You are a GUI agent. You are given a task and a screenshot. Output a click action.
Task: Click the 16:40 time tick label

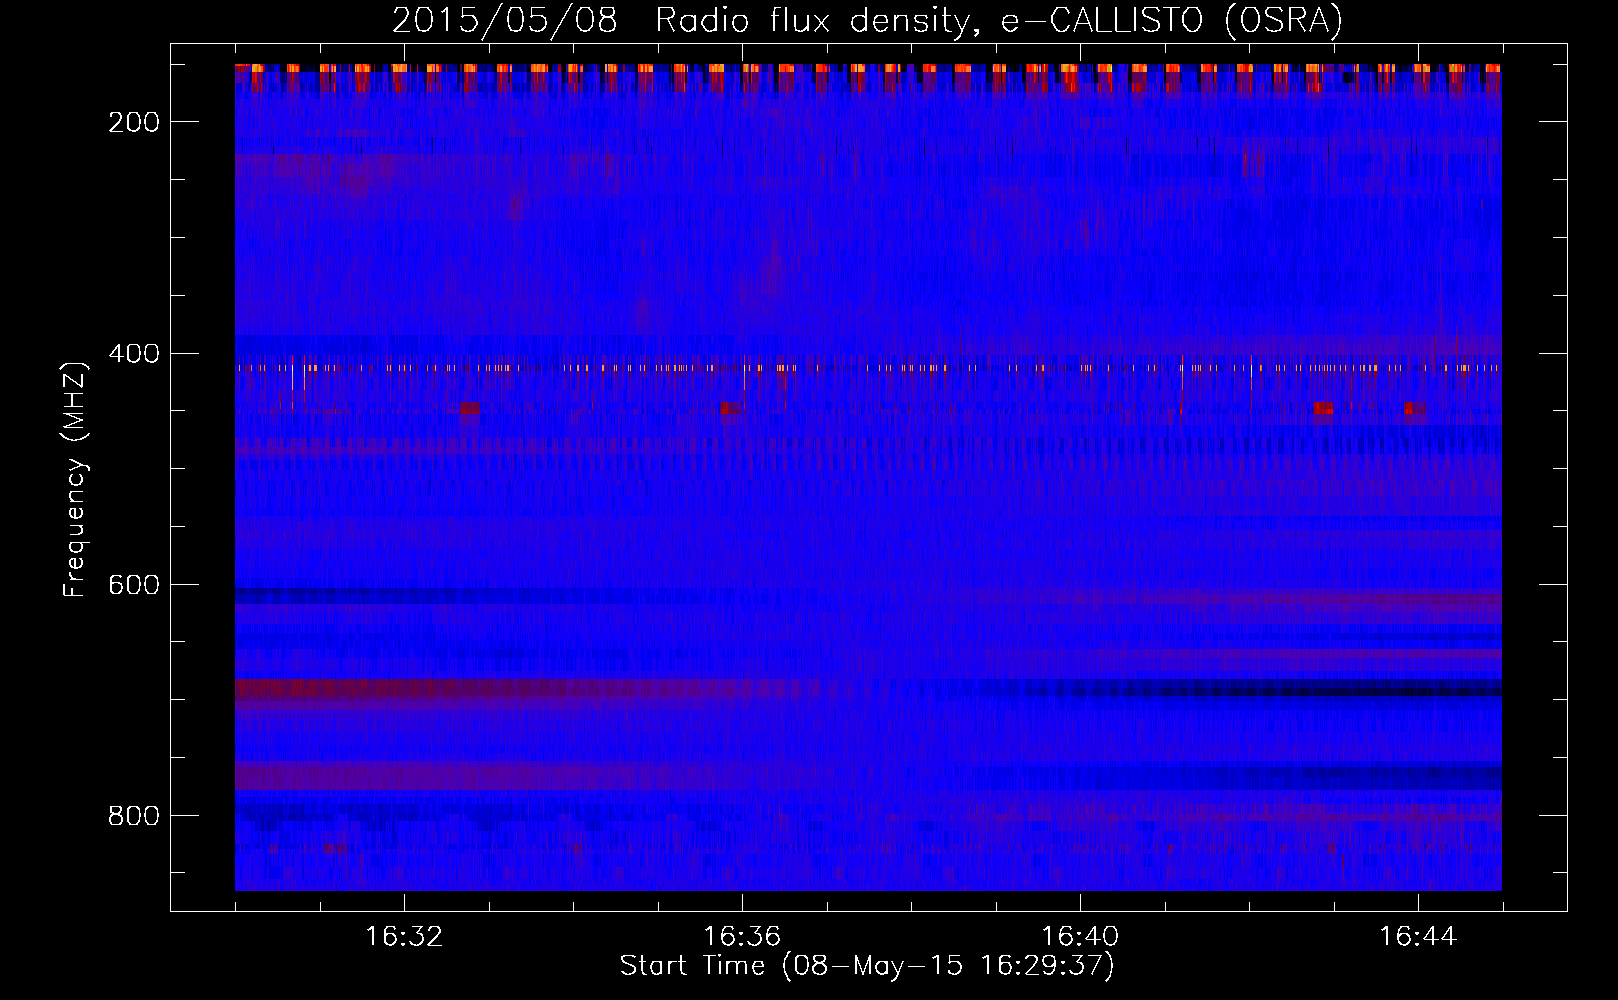click(x=1080, y=937)
